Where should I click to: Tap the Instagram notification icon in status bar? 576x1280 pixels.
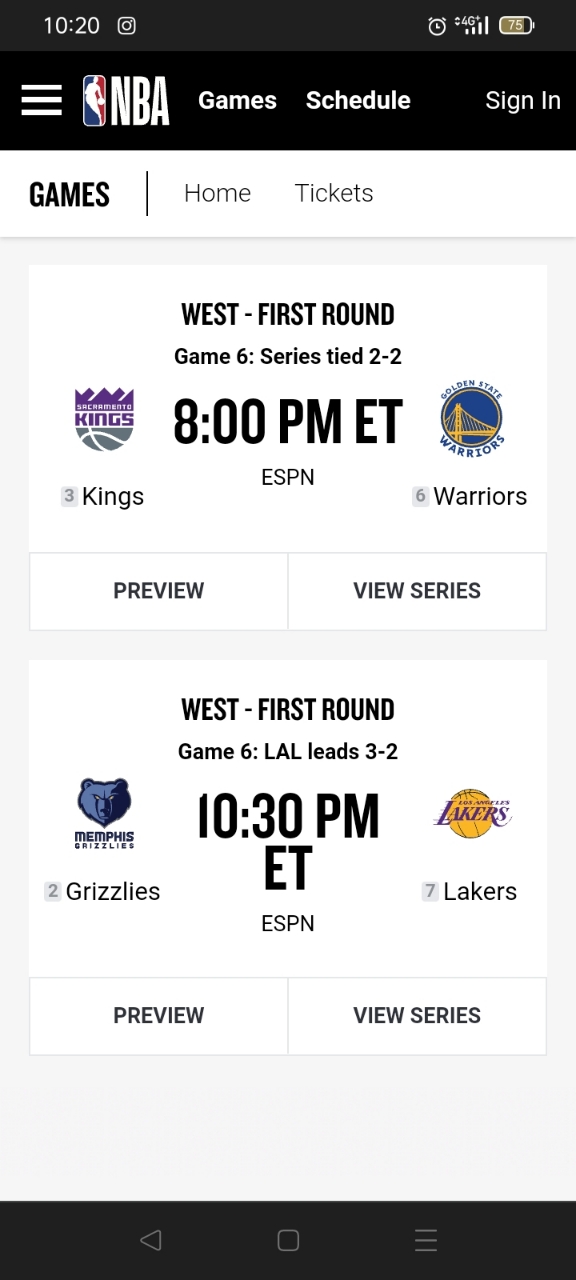(127, 26)
